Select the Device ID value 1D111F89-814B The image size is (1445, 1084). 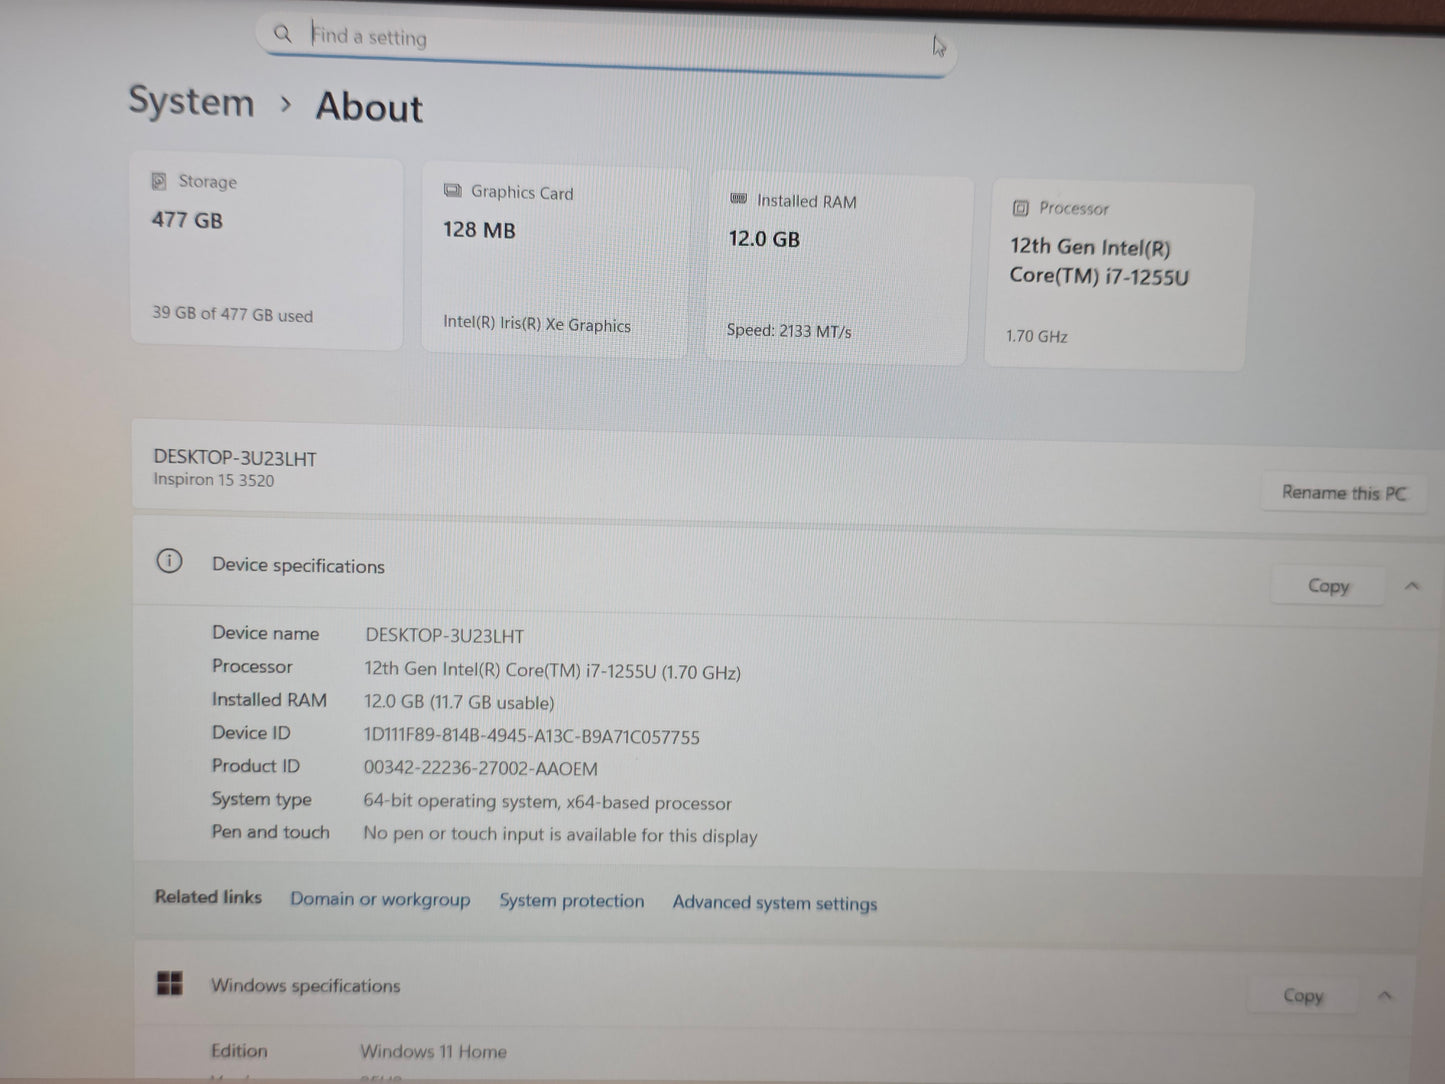532,737
